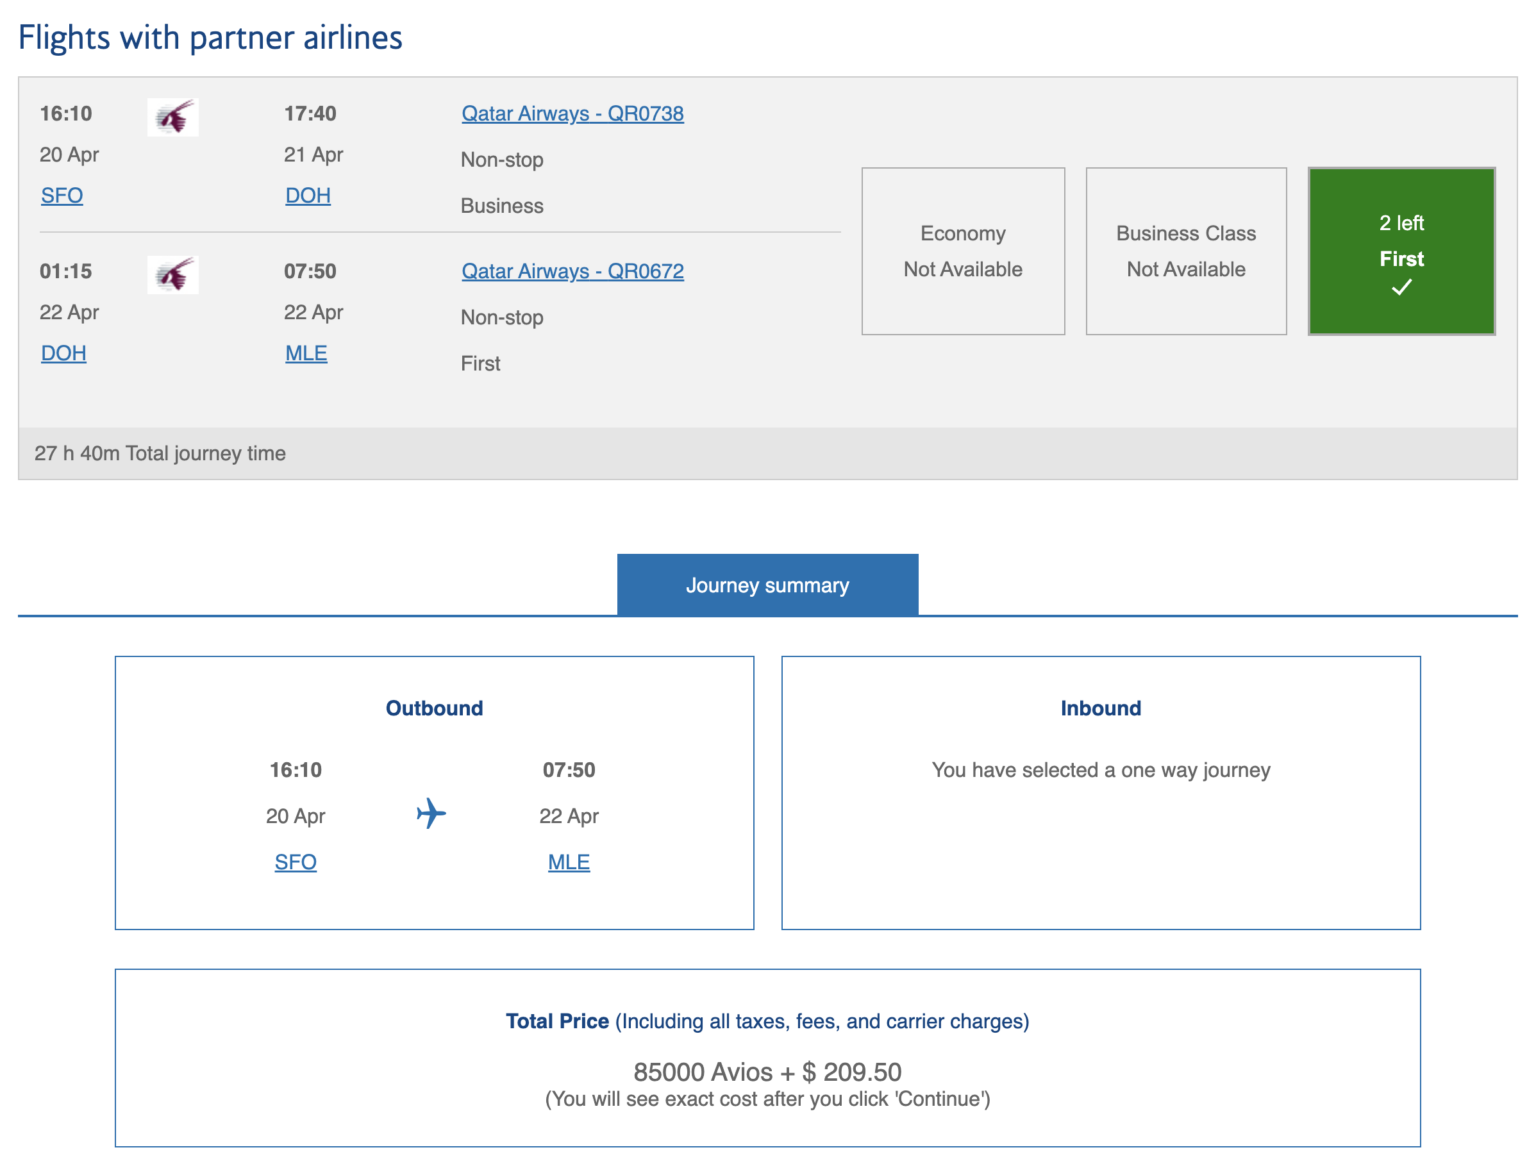Open flight details for Qatar Airways QR0738

572,113
